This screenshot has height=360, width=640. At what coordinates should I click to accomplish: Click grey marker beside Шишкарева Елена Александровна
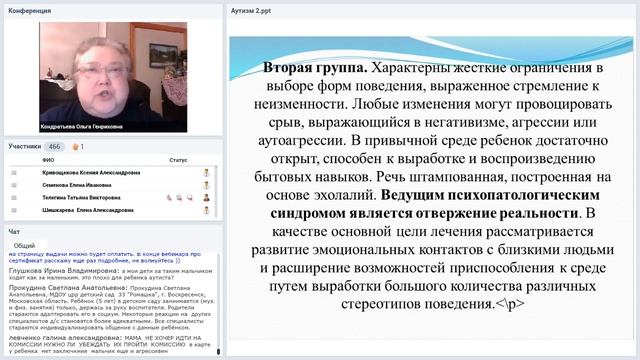[14, 211]
